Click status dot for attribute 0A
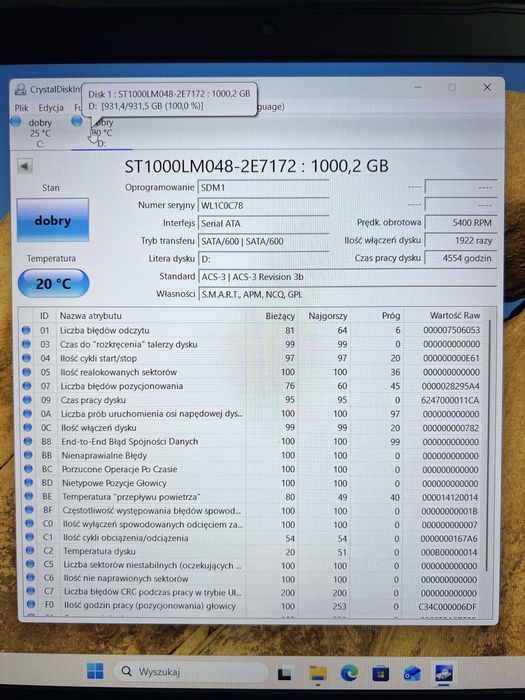This screenshot has height=700, width=525. pyautogui.click(x=27, y=413)
